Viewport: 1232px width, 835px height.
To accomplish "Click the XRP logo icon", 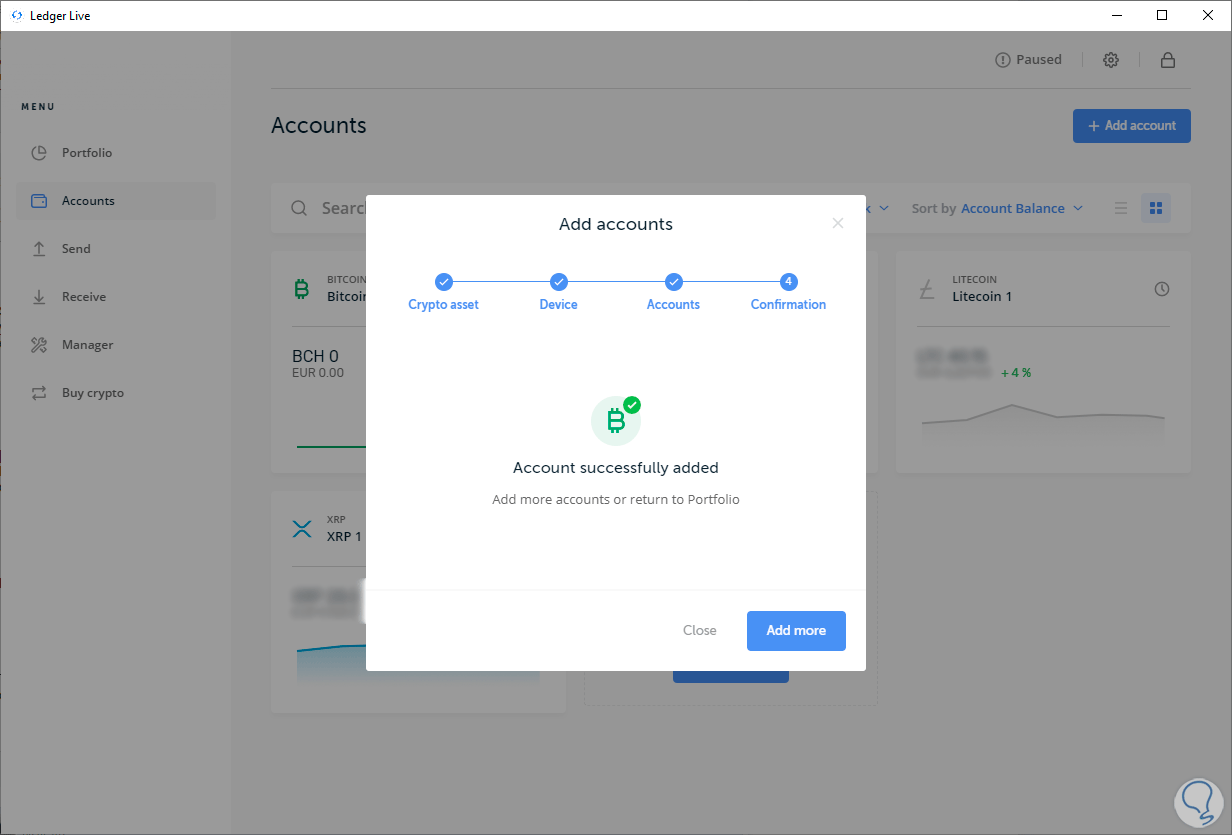I will [302, 529].
